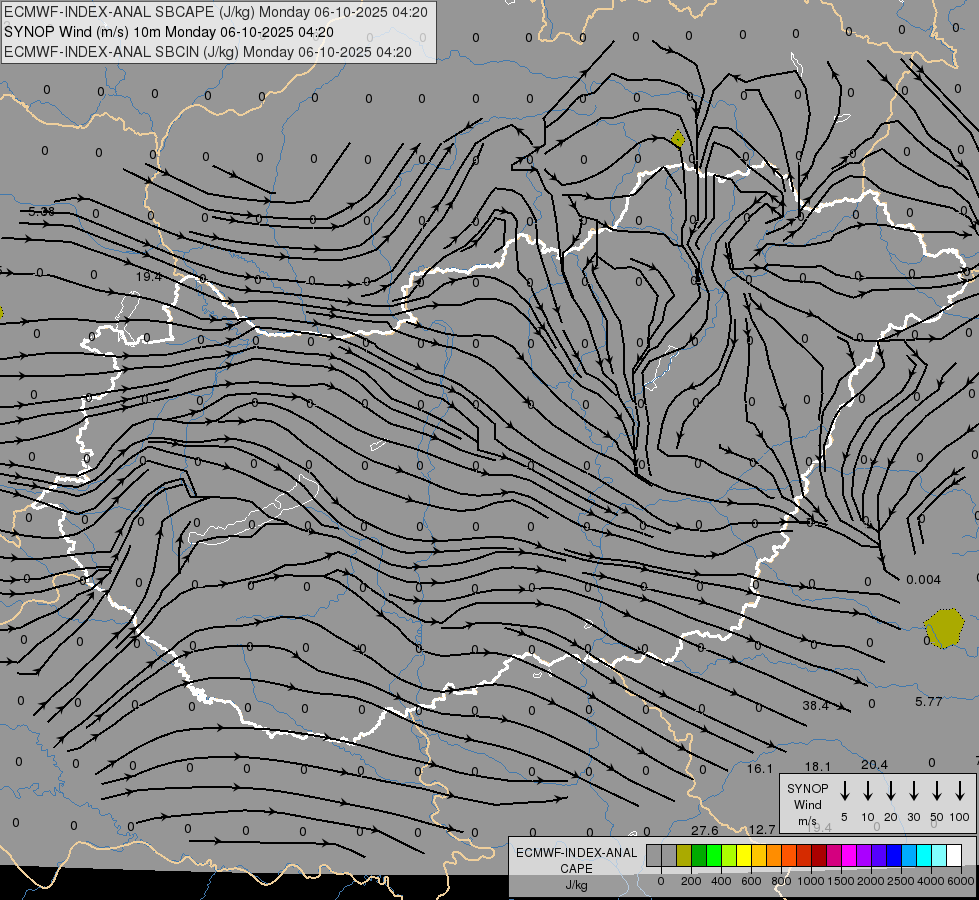Click the SYNOP Wind 10m header line

tap(169, 32)
